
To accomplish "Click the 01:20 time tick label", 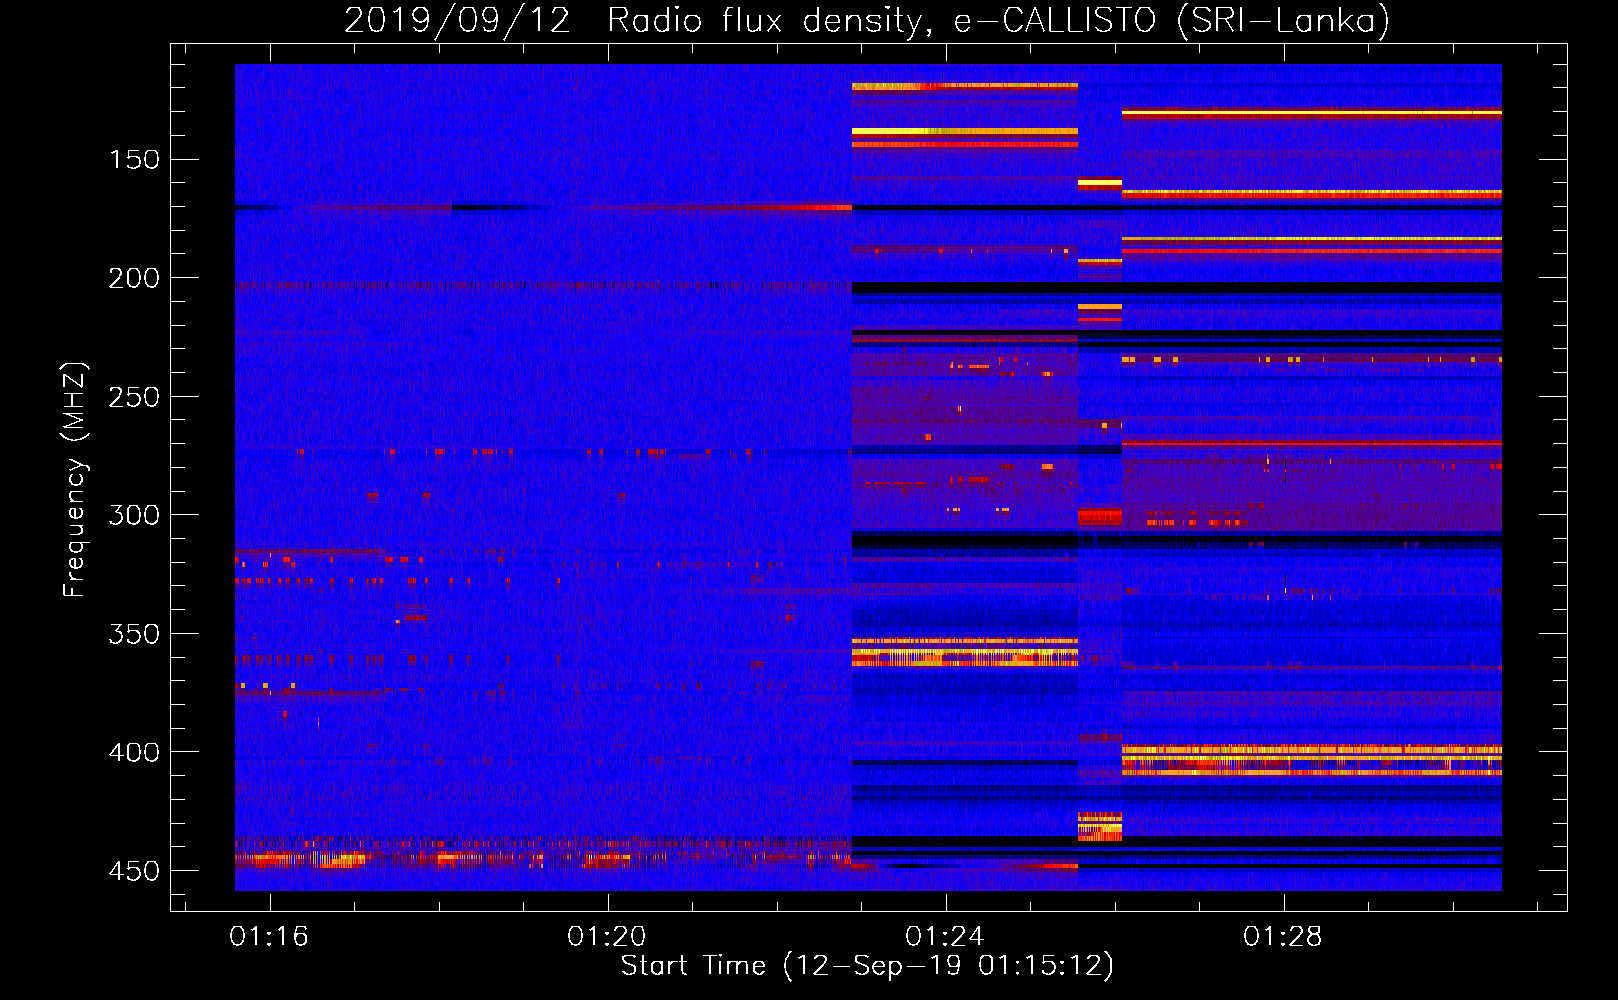I will coord(607,937).
